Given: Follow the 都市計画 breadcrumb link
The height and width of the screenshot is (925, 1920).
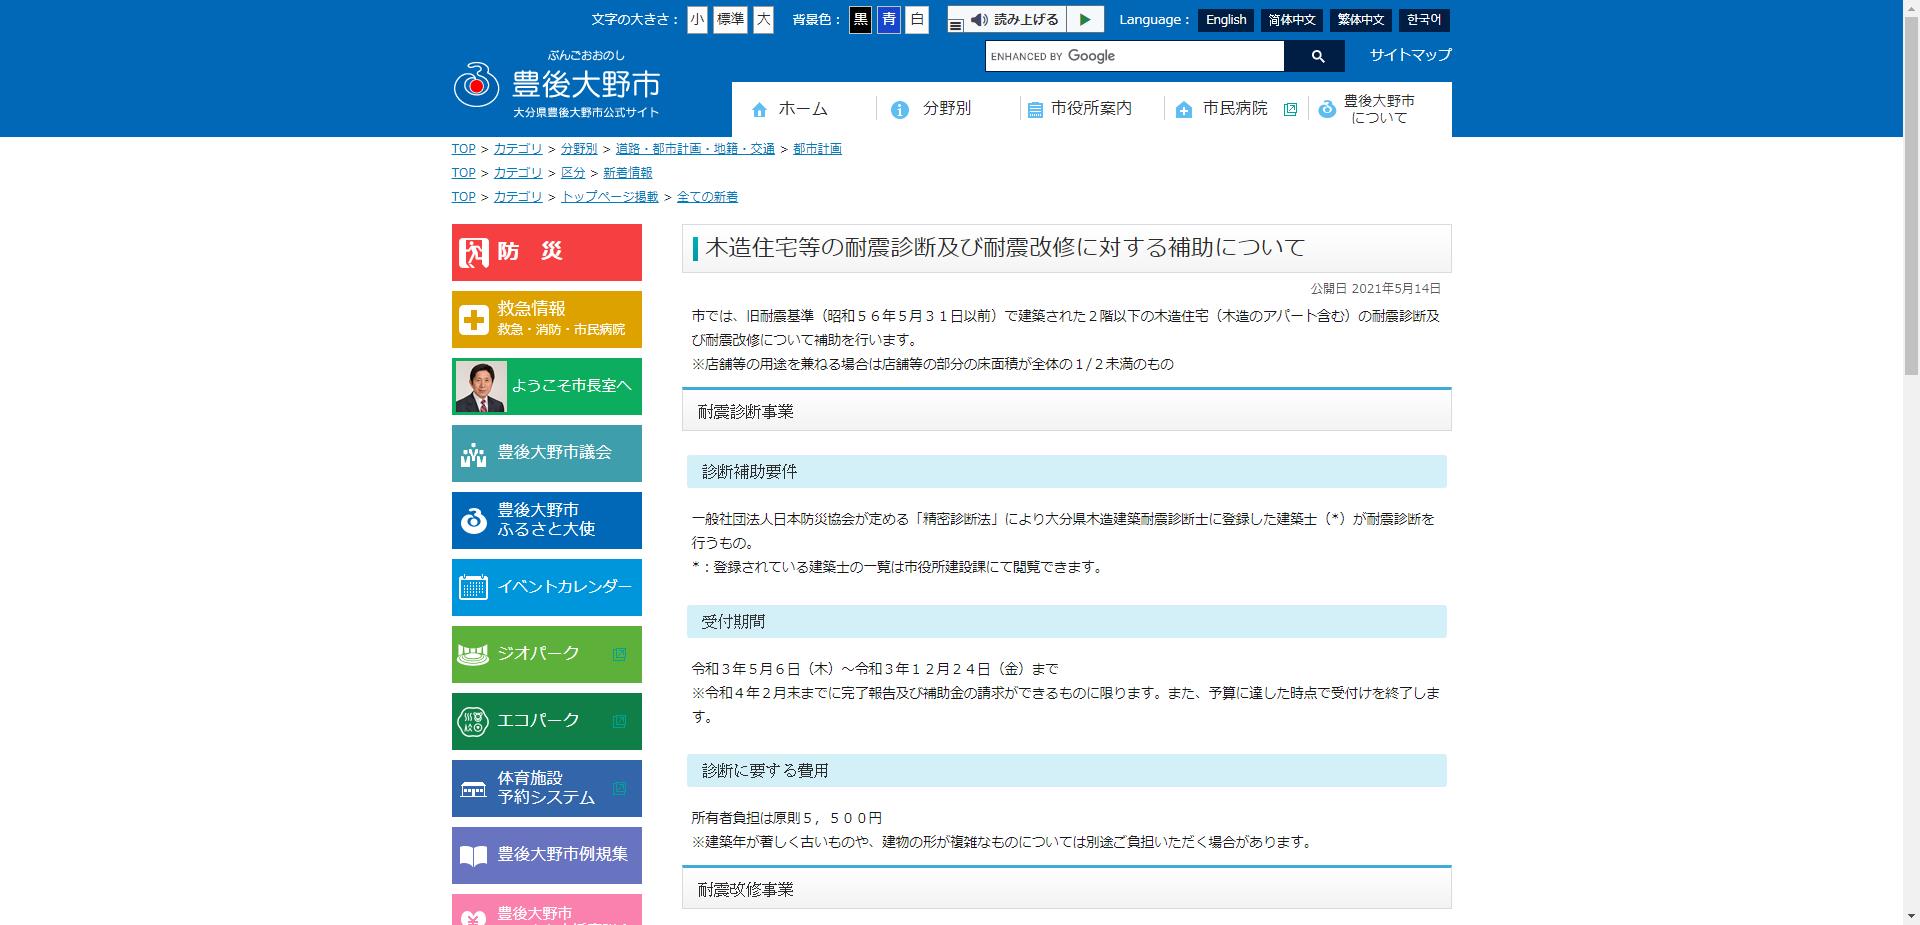Looking at the screenshot, I should (x=817, y=148).
